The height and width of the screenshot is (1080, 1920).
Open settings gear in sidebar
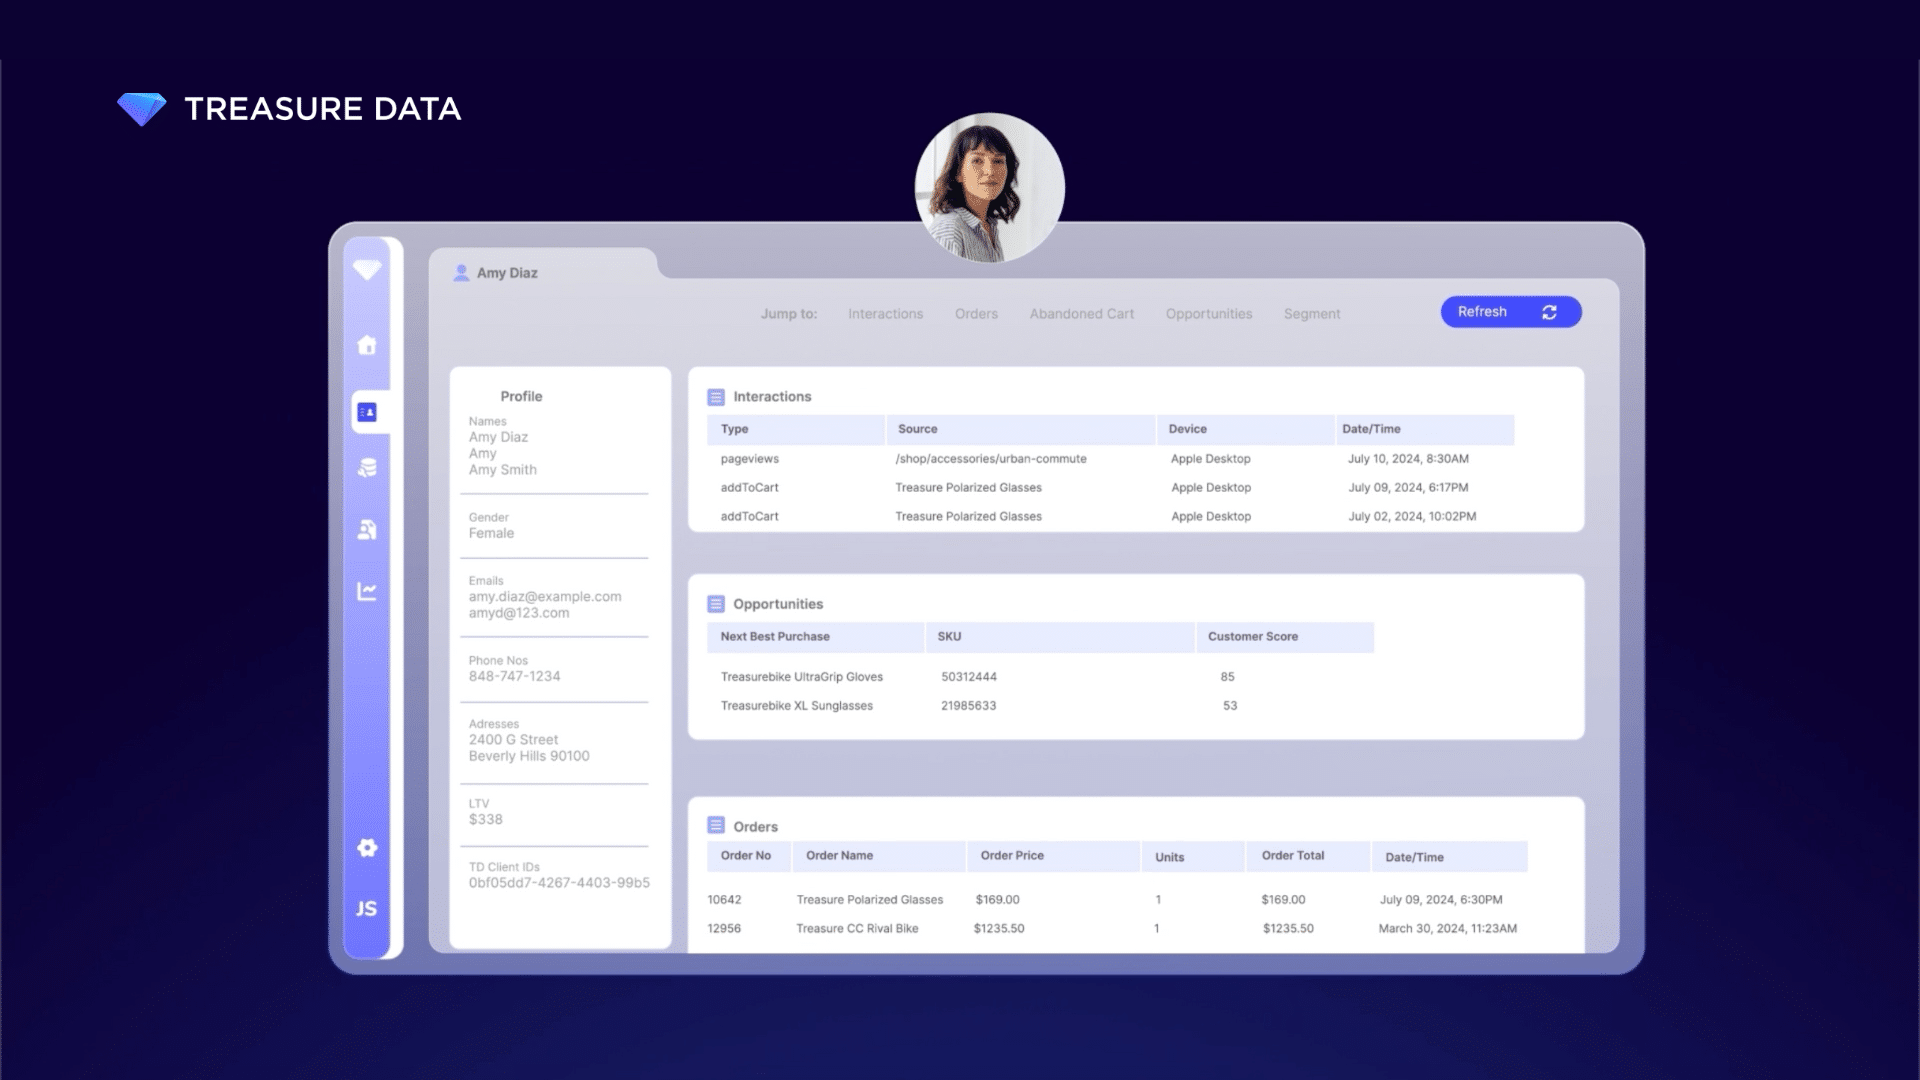pyautogui.click(x=367, y=848)
